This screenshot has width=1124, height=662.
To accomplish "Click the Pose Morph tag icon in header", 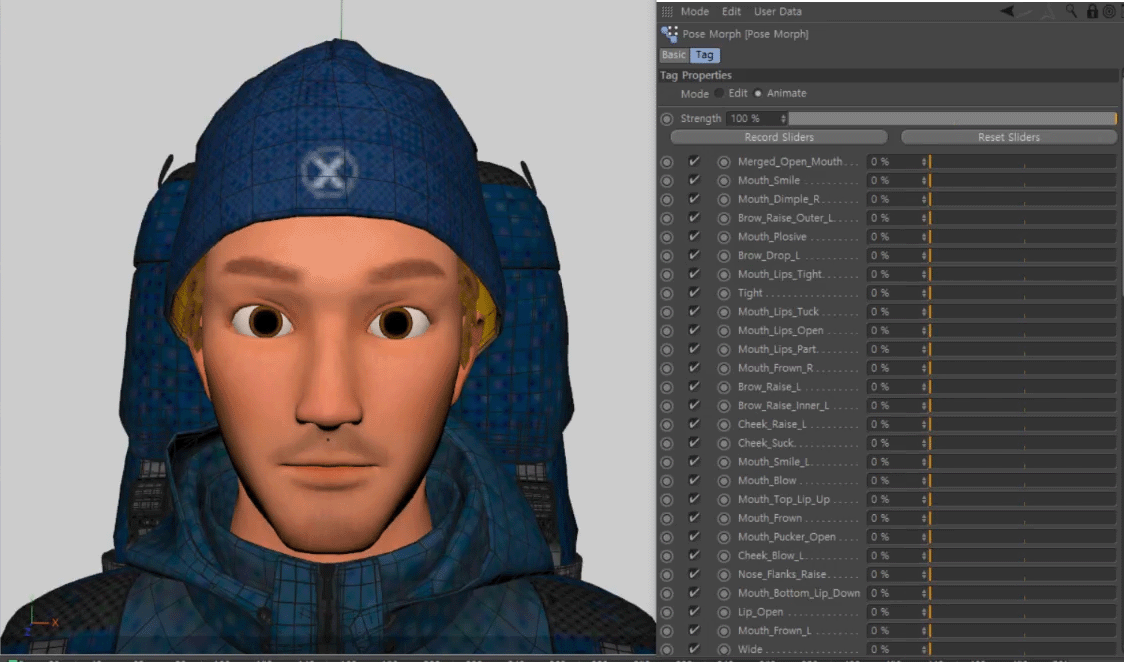I will click(669, 34).
